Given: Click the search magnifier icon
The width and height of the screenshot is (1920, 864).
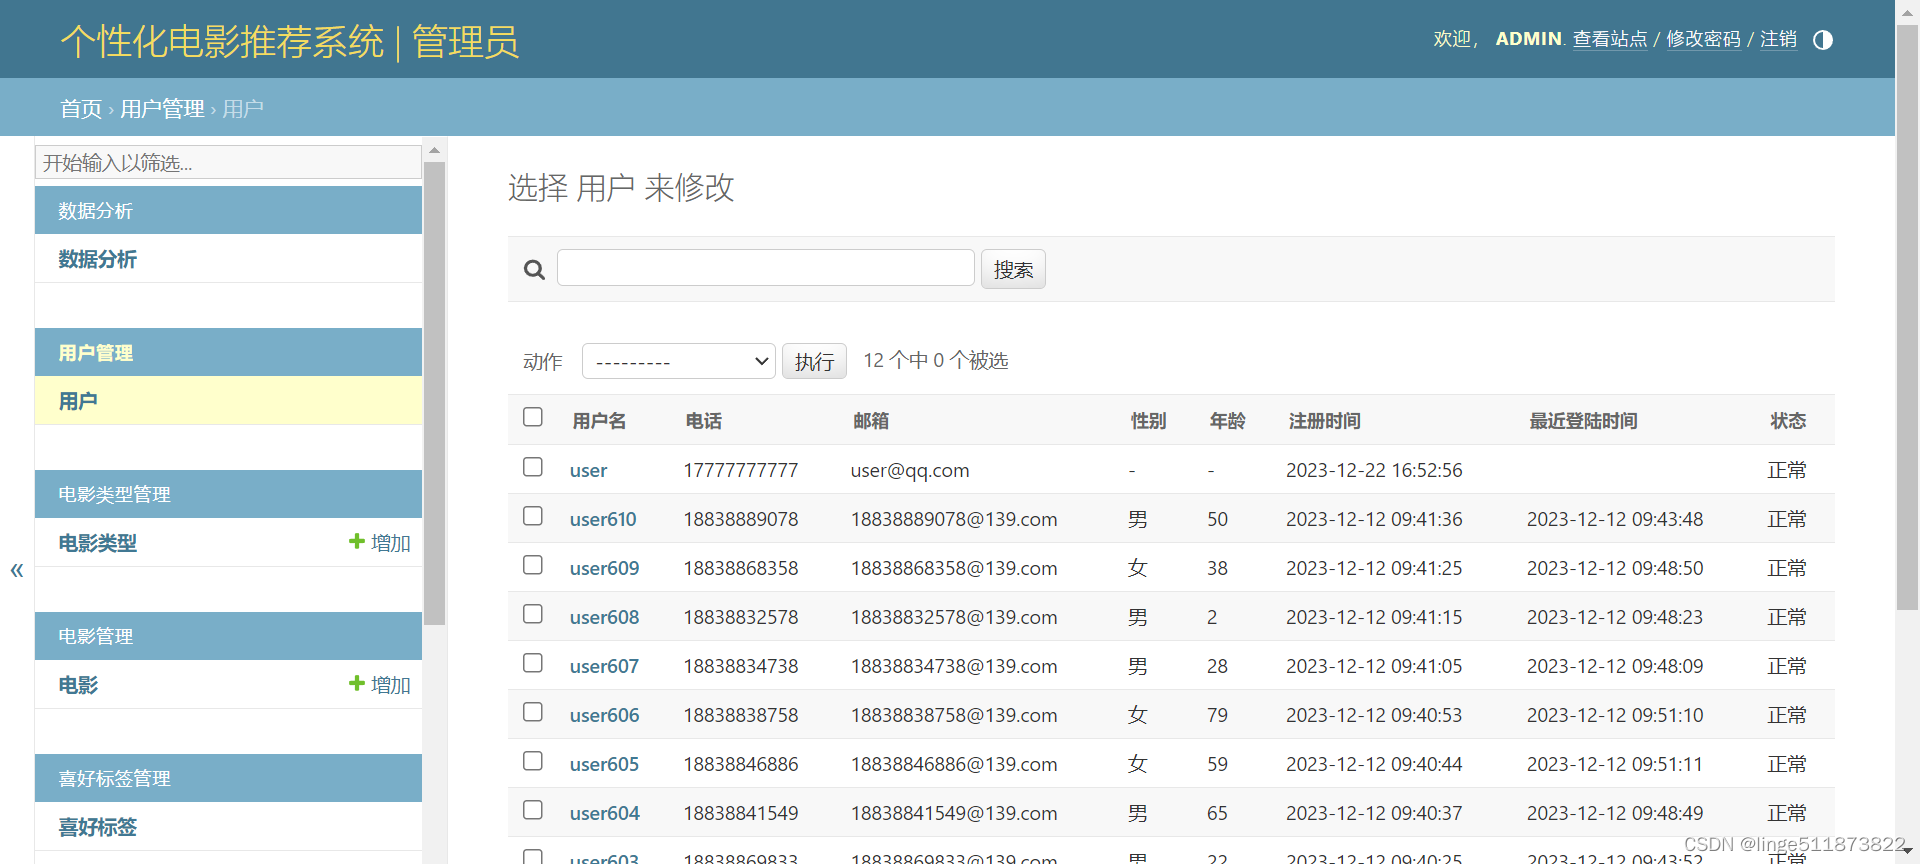Looking at the screenshot, I should (534, 270).
